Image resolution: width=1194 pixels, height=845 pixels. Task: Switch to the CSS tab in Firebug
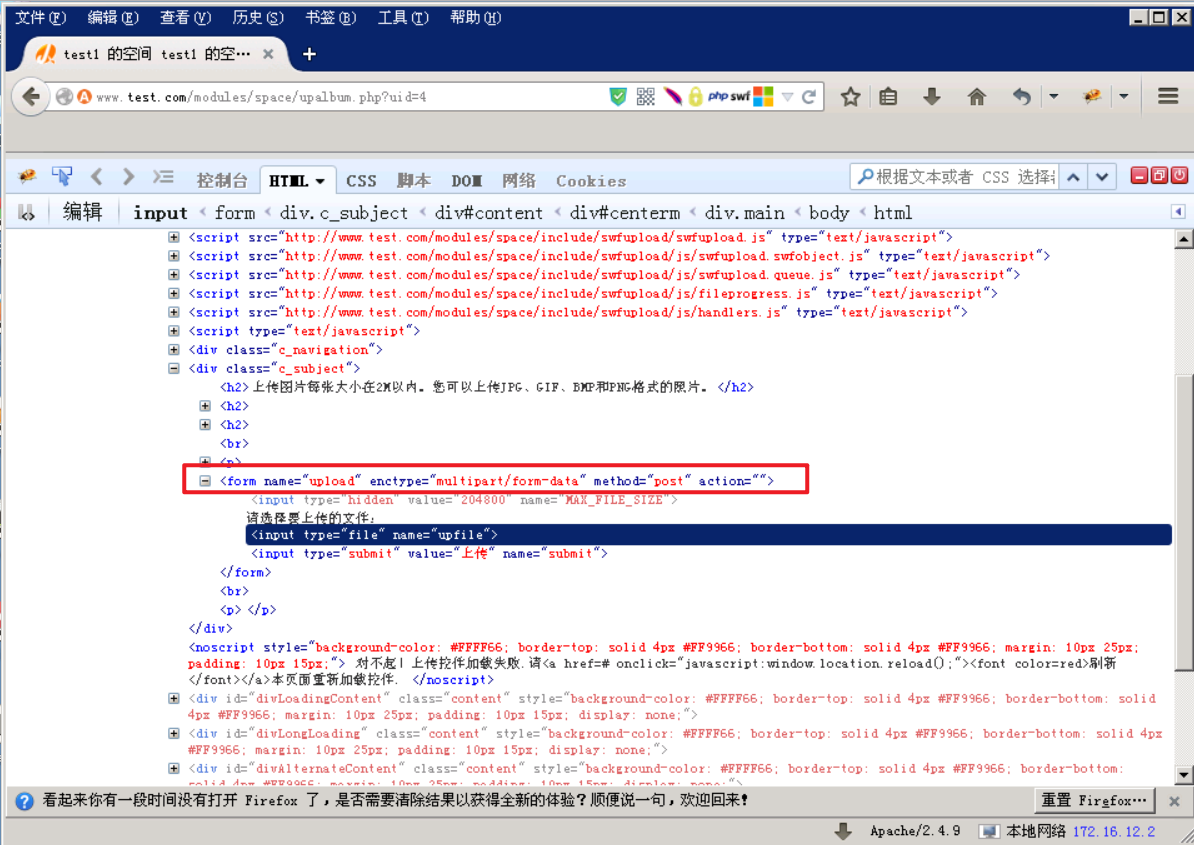[361, 181]
